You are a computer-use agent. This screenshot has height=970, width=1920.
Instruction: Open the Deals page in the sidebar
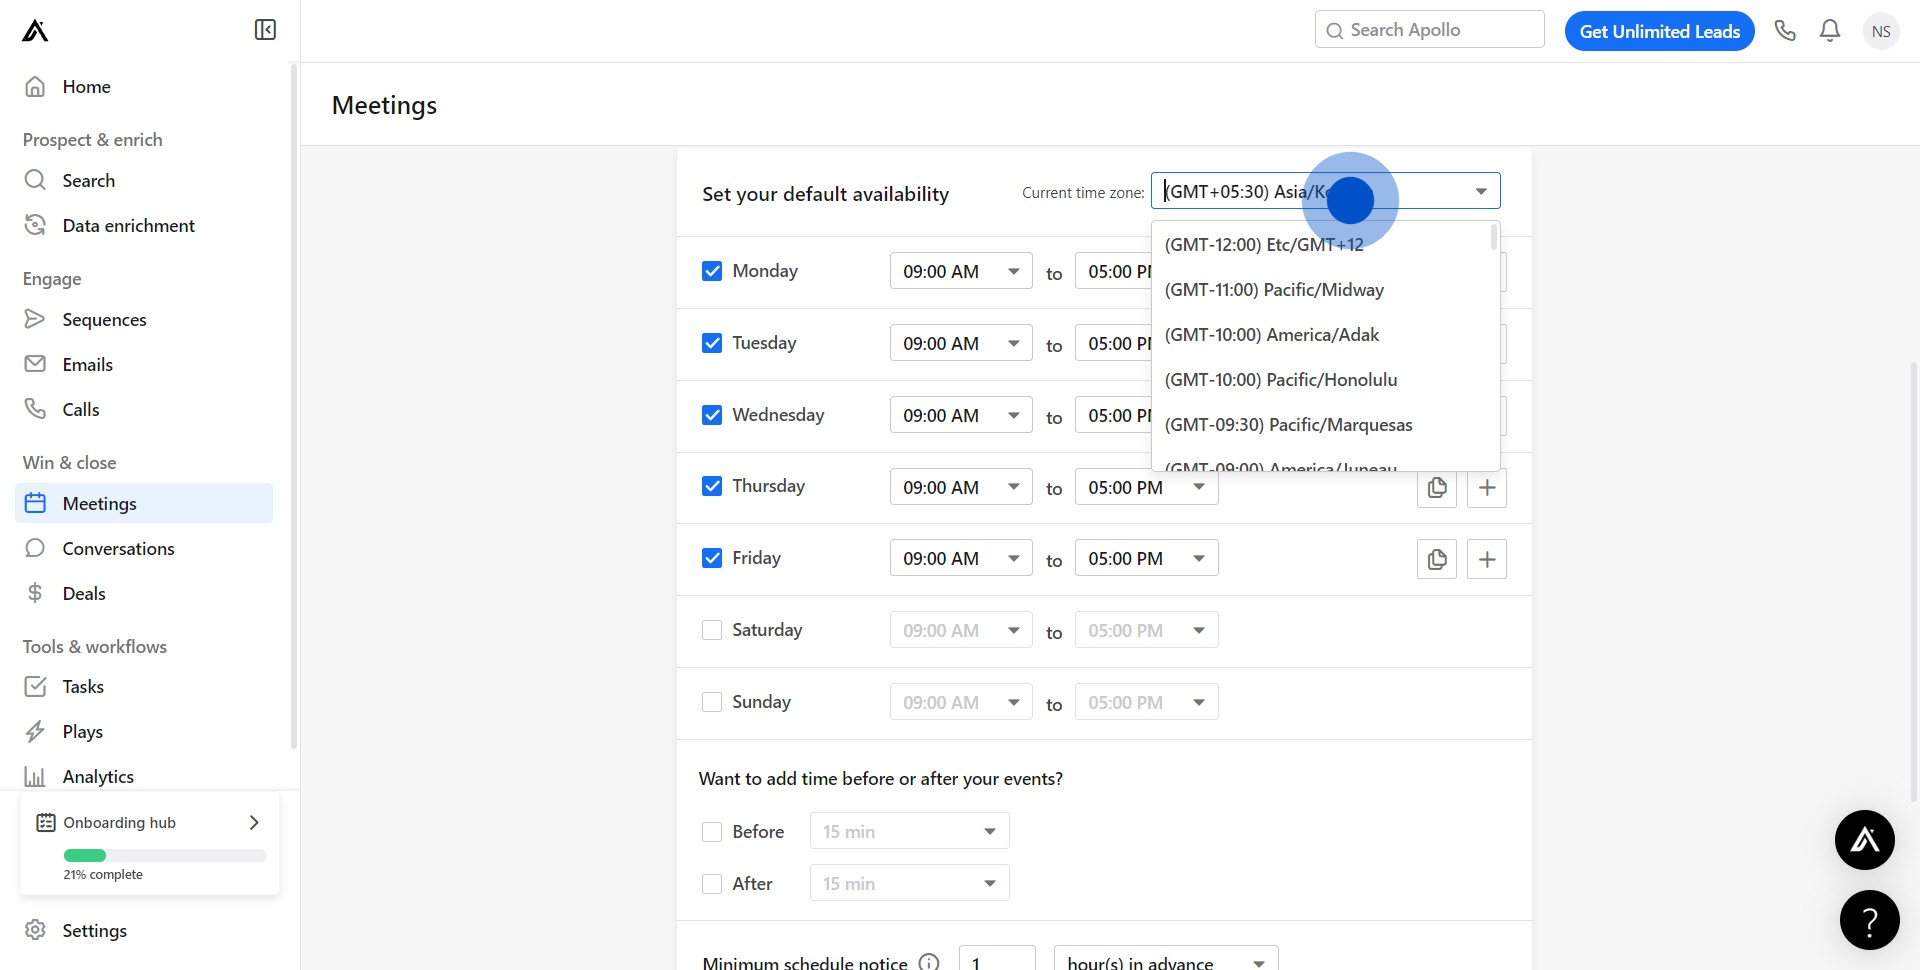(84, 594)
